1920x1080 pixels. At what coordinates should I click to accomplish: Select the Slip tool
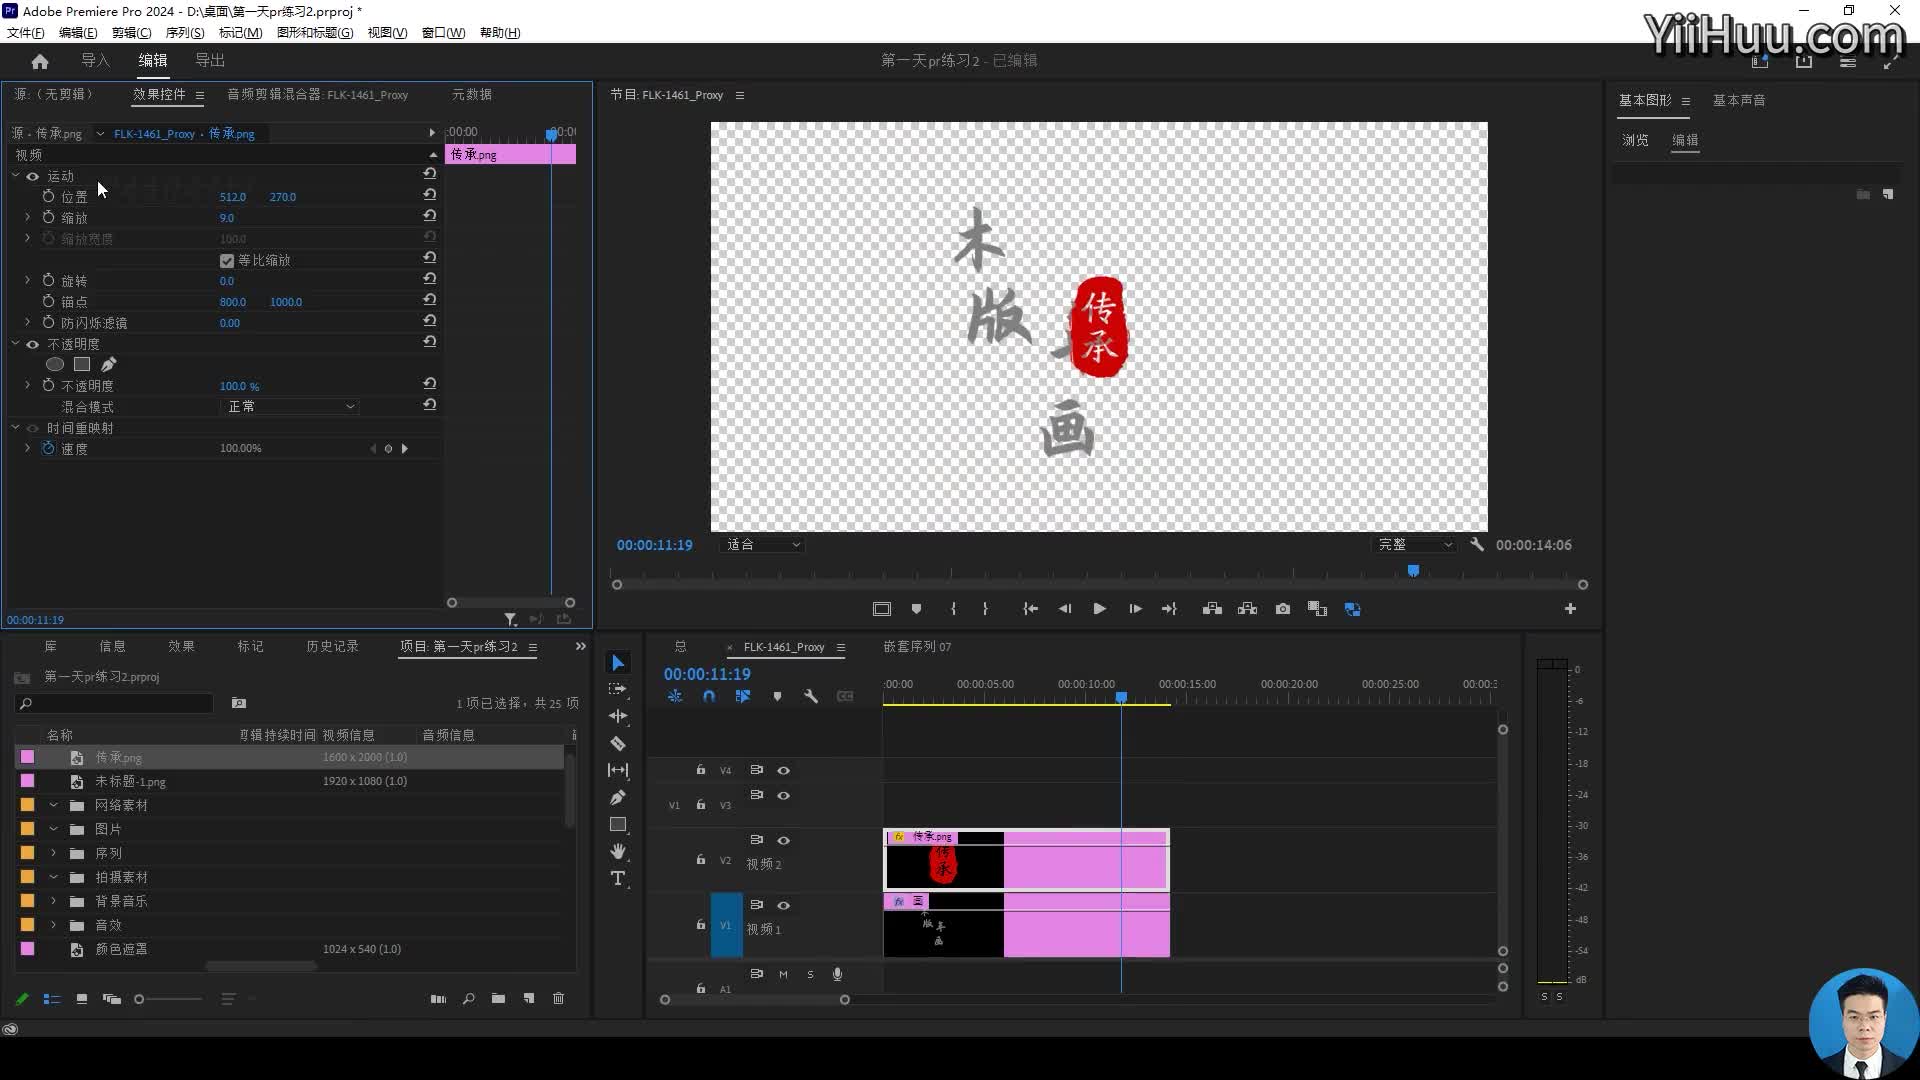point(618,770)
